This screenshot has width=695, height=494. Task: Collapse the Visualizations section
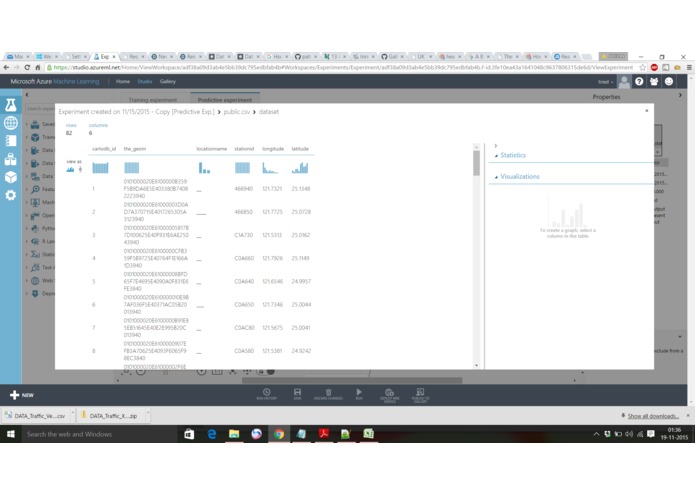click(x=496, y=177)
